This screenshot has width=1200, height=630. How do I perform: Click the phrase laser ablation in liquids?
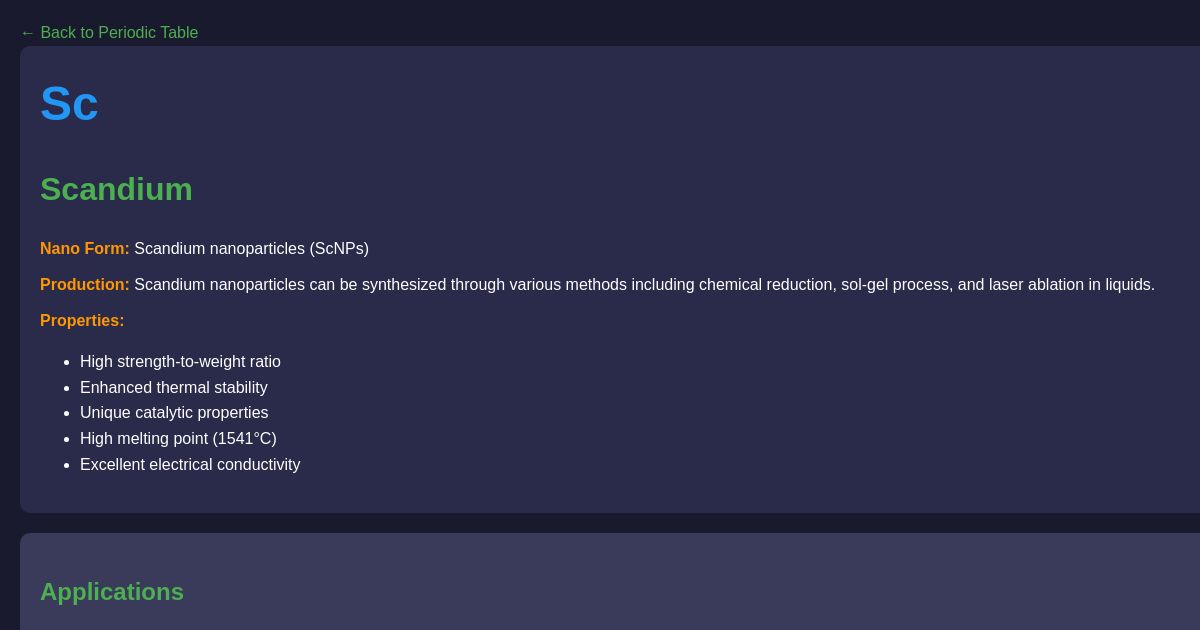(x=1071, y=285)
